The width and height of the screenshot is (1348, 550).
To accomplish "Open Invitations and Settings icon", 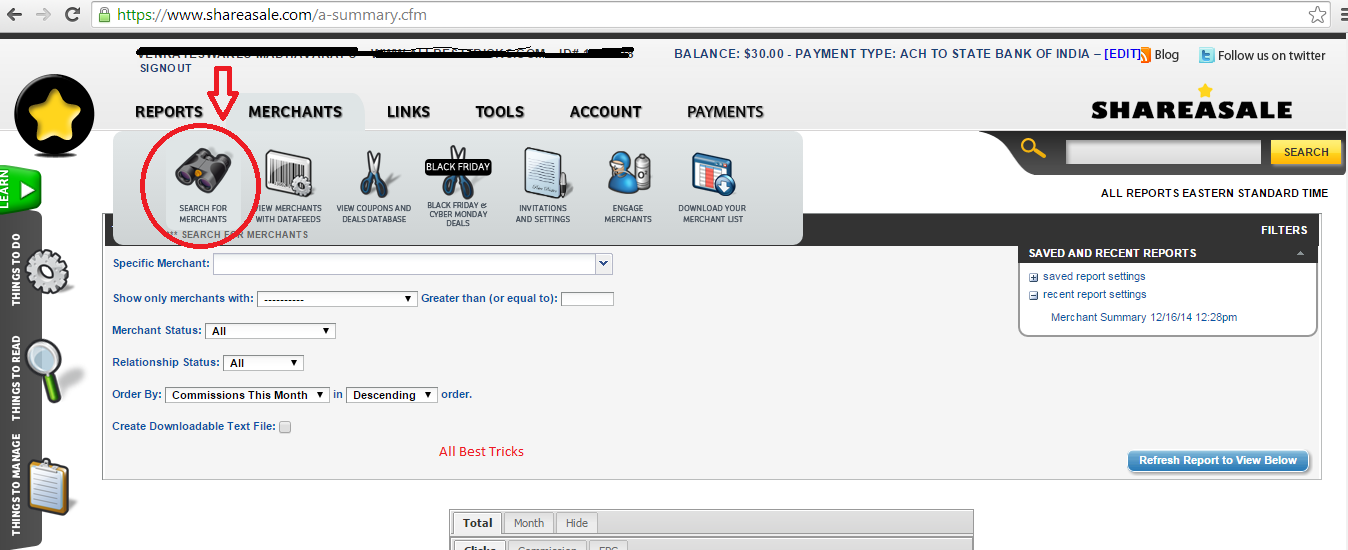I will 544,174.
